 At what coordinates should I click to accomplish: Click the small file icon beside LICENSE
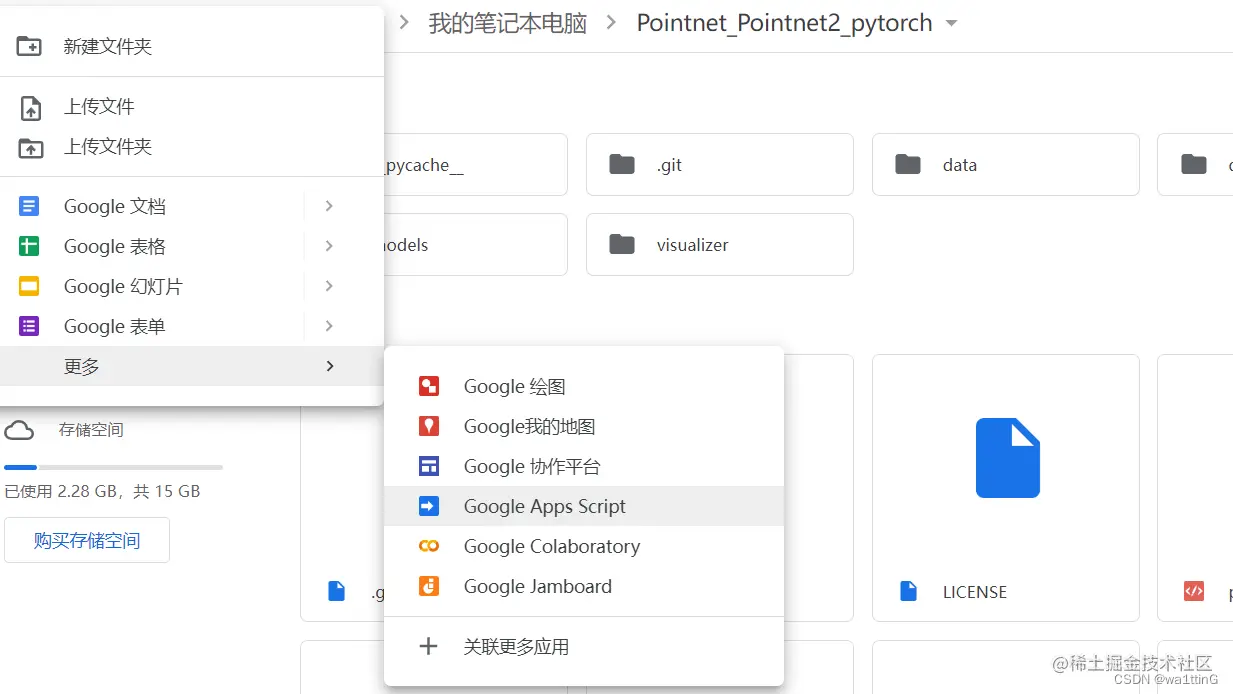[x=908, y=591]
